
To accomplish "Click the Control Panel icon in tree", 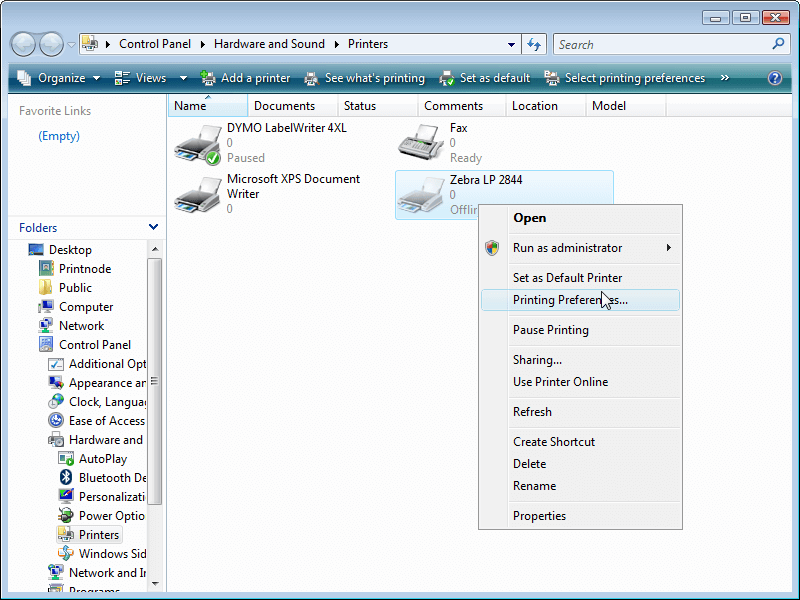I will point(46,344).
